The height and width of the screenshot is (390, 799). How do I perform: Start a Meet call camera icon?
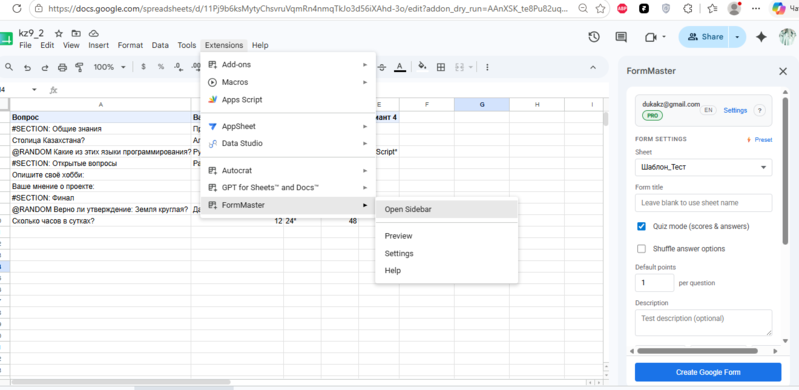click(x=650, y=37)
